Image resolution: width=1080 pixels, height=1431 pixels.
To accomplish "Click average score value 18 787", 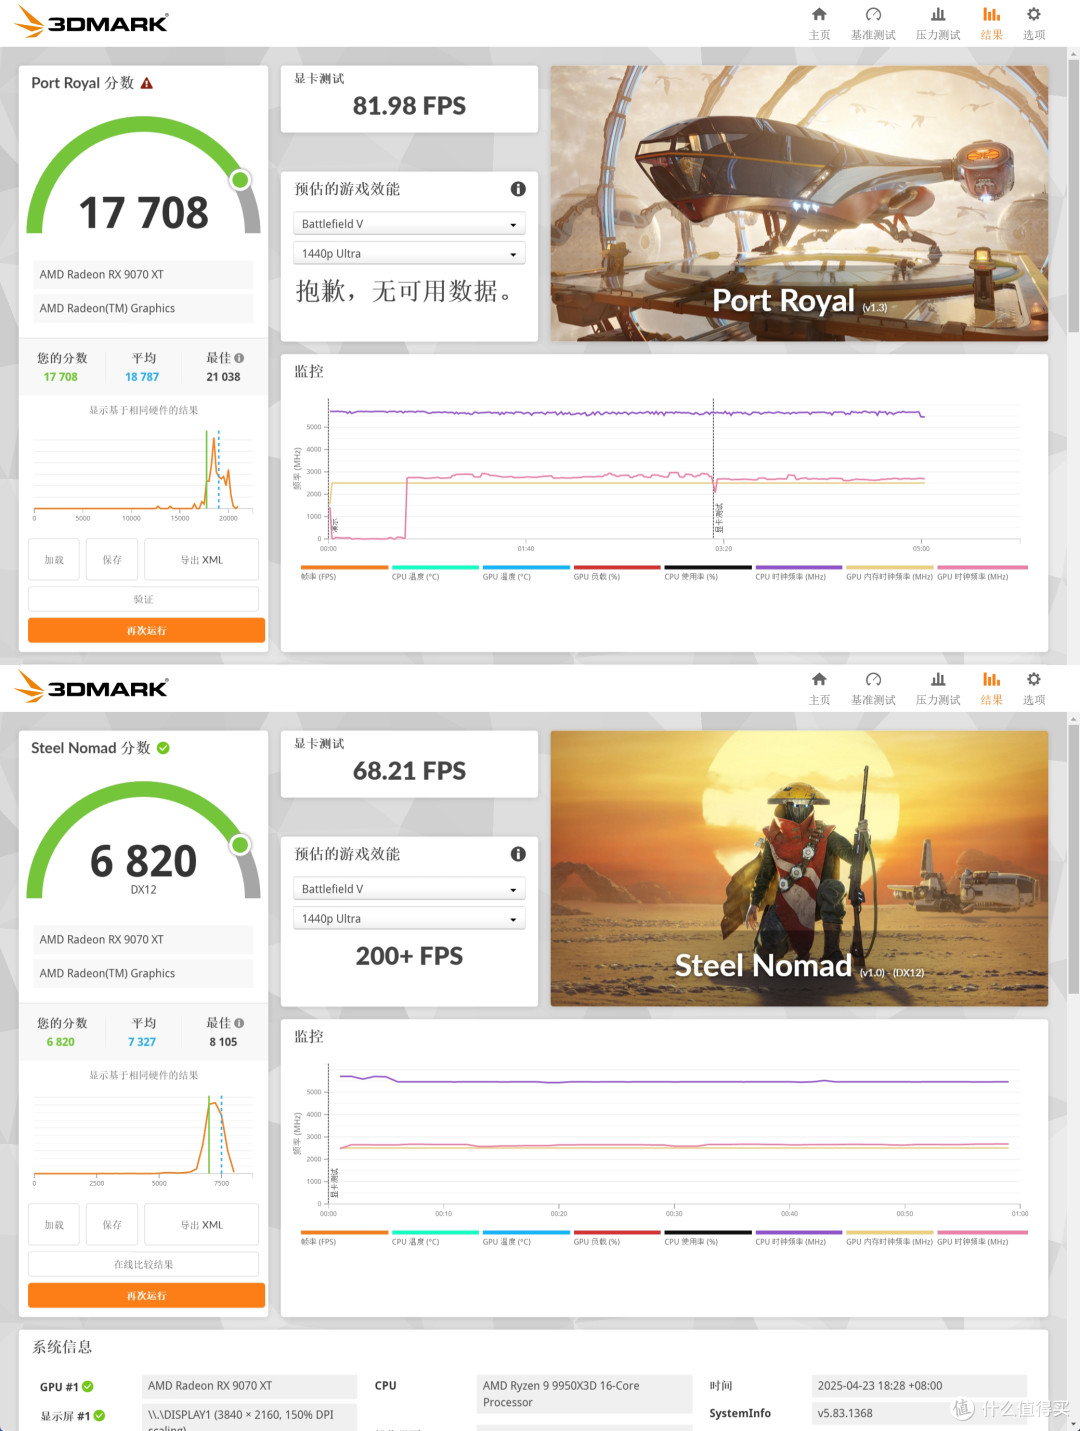I will 142,377.
